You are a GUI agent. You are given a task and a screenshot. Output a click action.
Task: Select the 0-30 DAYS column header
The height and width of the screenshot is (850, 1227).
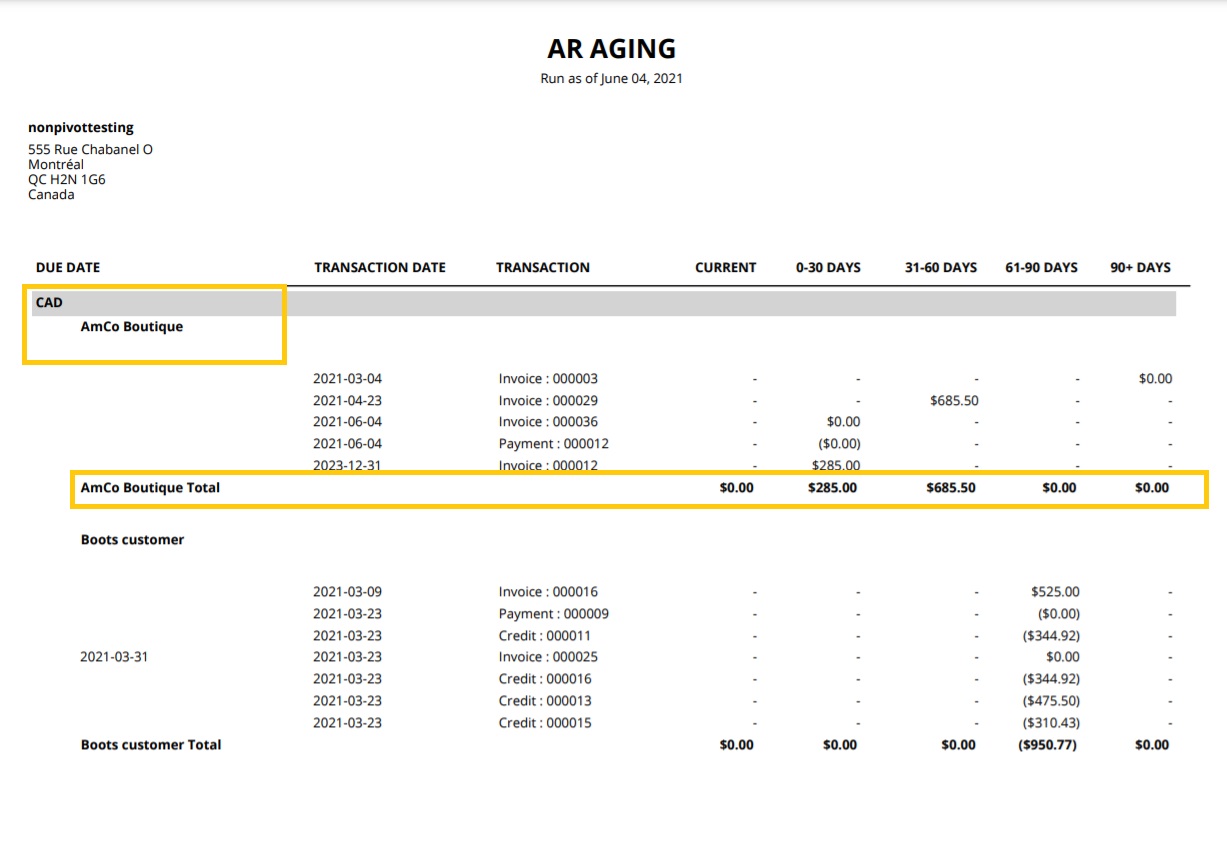pos(828,267)
